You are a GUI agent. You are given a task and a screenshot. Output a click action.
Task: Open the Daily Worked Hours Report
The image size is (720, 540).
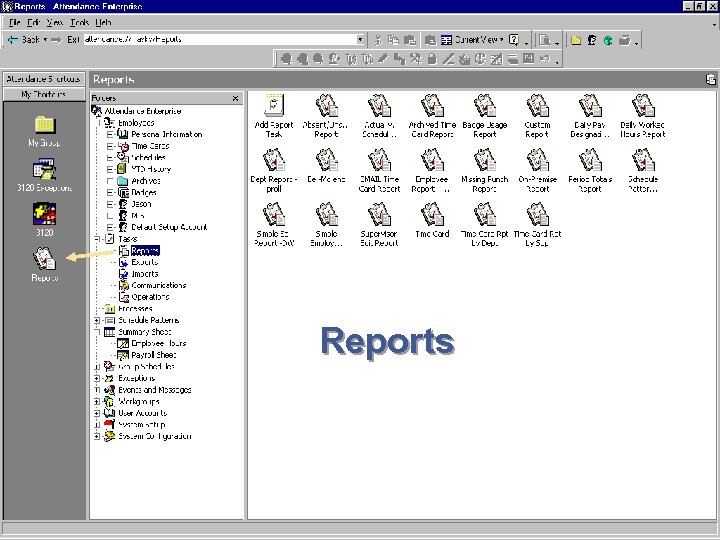[x=642, y=105]
